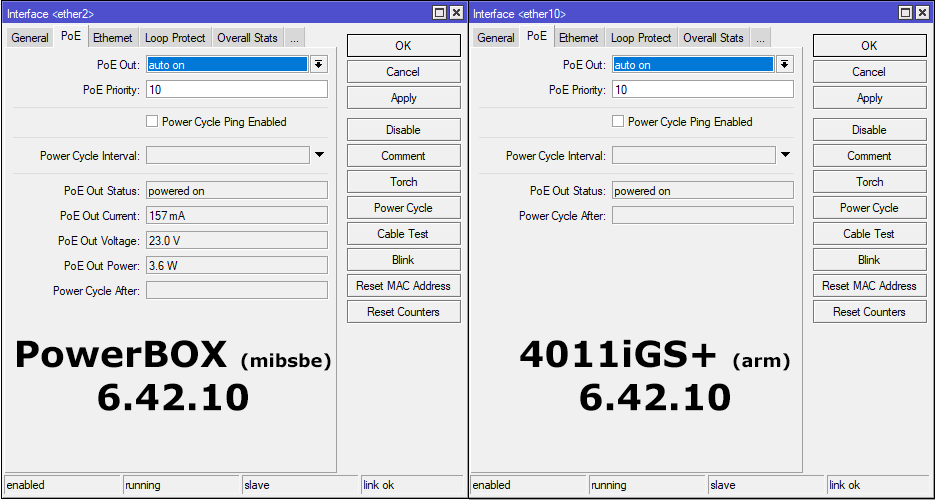Click the PoE Out 'auto on' field in ether10
The image size is (935, 500).
pos(693,65)
